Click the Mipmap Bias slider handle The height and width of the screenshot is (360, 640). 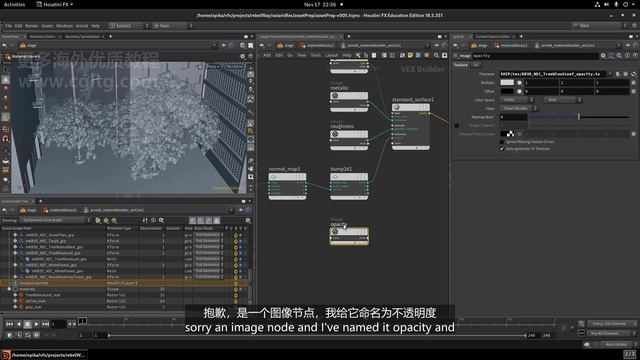pyautogui.click(x=579, y=117)
